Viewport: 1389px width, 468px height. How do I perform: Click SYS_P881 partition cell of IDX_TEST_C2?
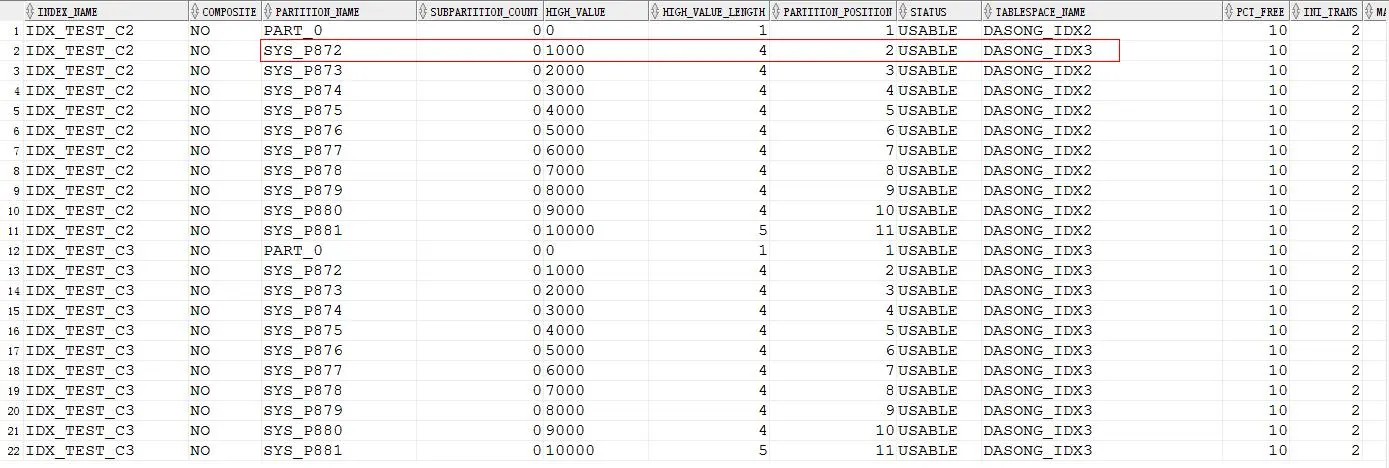(338, 231)
